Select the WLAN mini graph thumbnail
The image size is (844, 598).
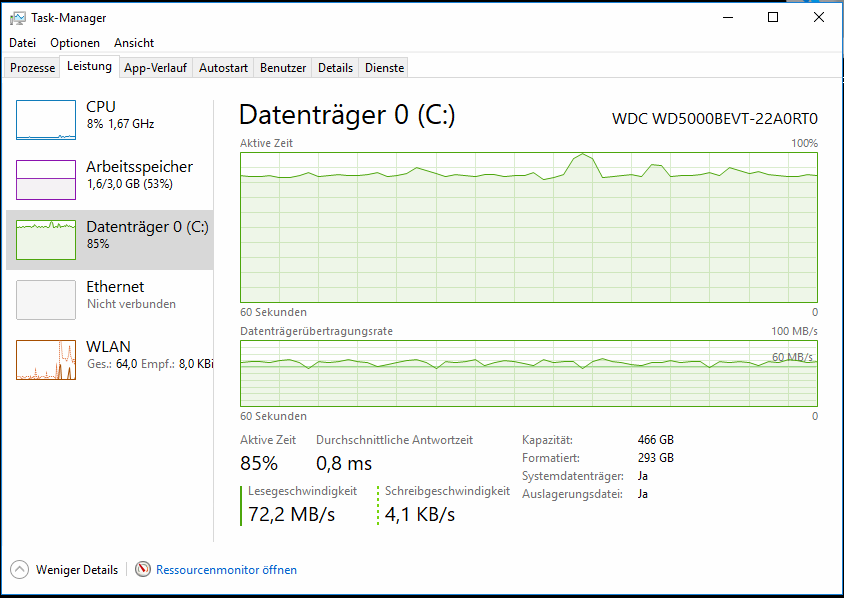pyautogui.click(x=45, y=360)
